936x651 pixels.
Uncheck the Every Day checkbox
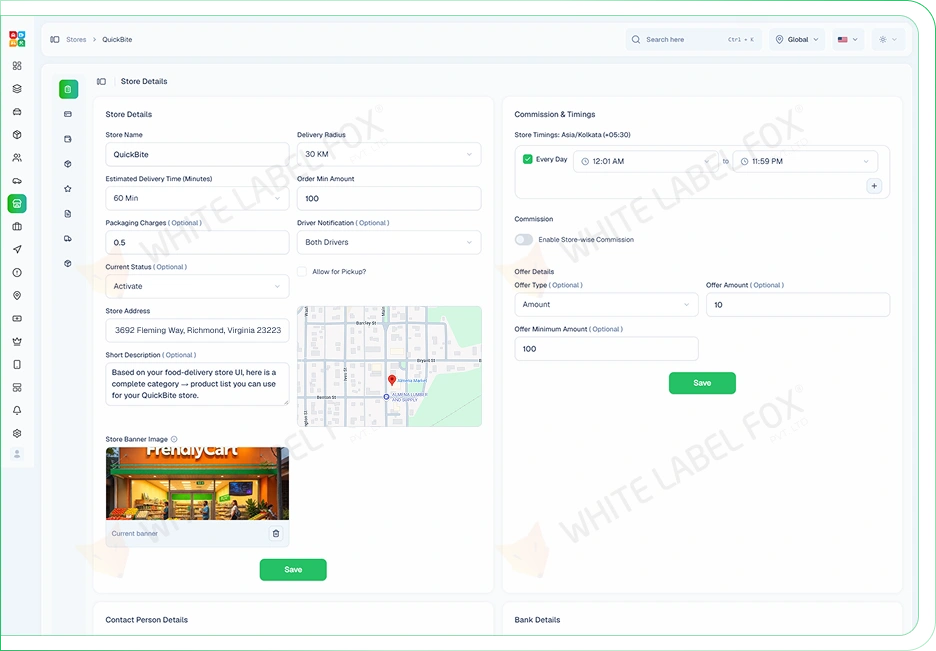pyautogui.click(x=528, y=159)
